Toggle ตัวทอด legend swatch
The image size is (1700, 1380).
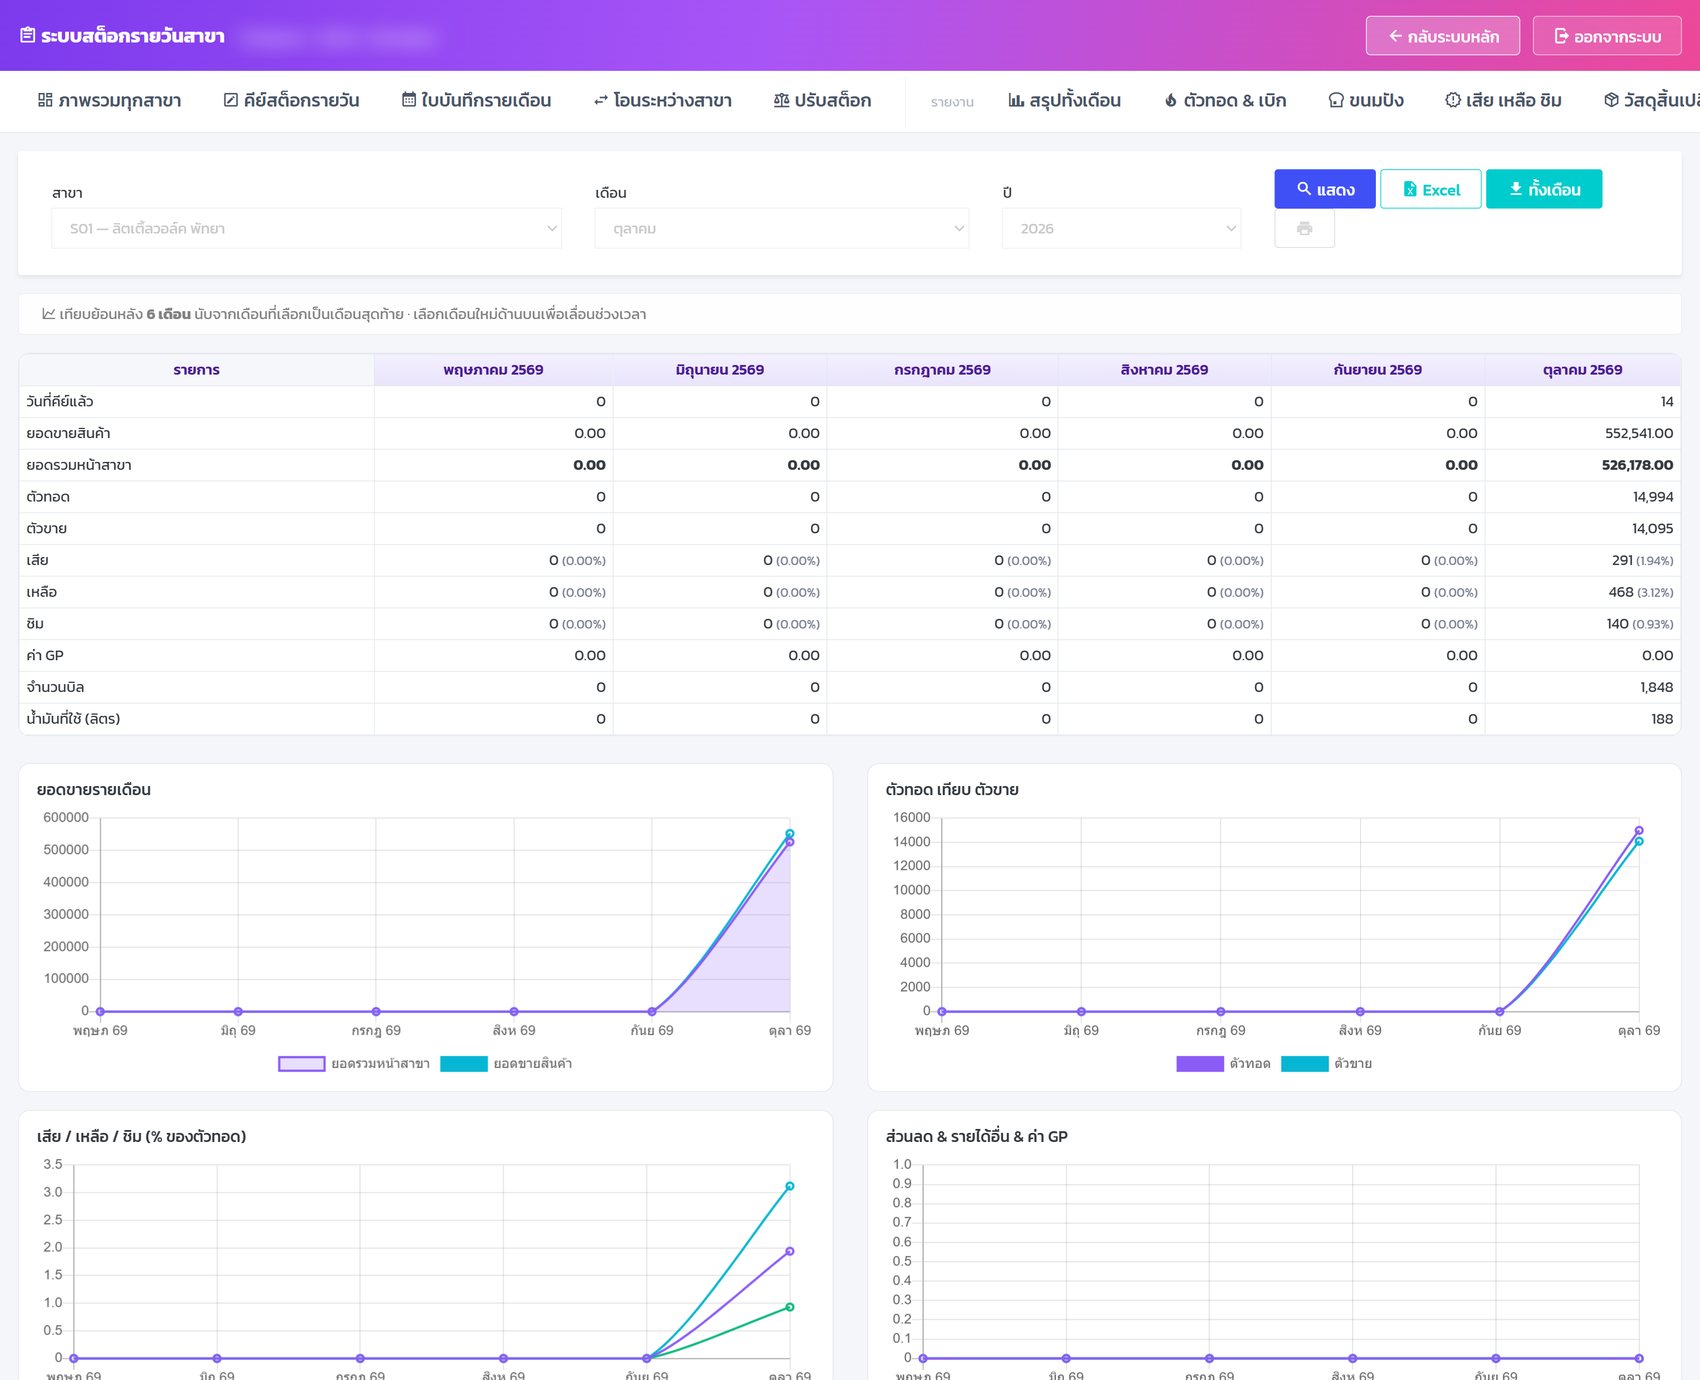click(x=1200, y=1064)
